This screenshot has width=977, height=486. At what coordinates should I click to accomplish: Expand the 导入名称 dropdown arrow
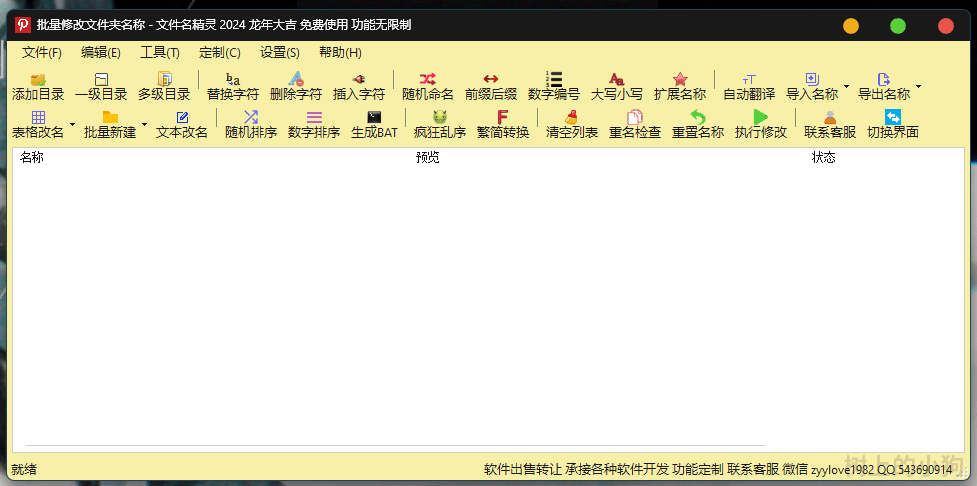(846, 87)
